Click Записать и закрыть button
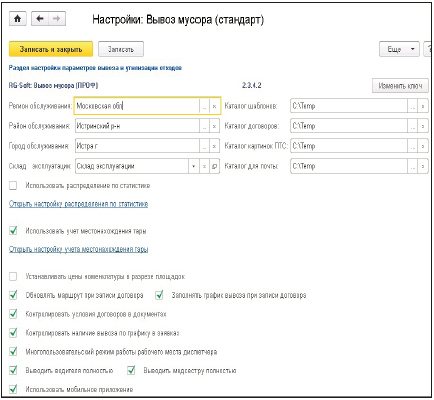The image size is (434, 400). [51, 49]
